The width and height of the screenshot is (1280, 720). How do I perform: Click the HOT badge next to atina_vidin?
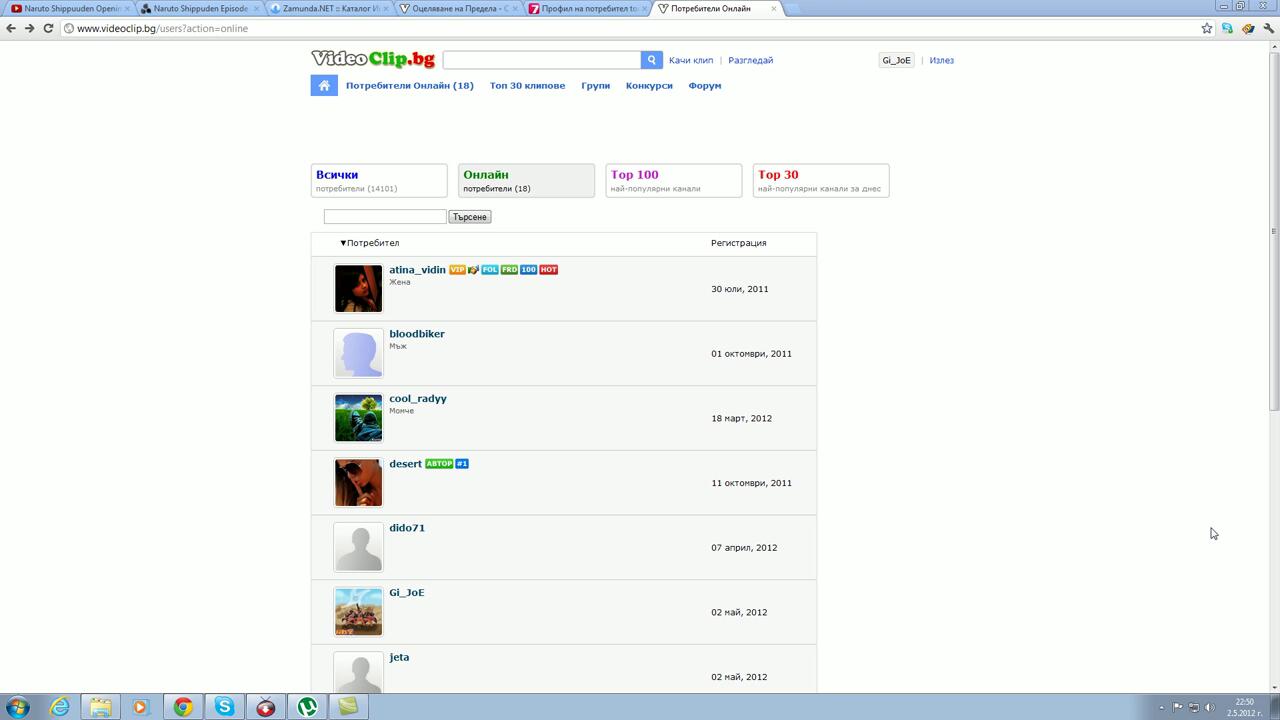pyautogui.click(x=548, y=270)
